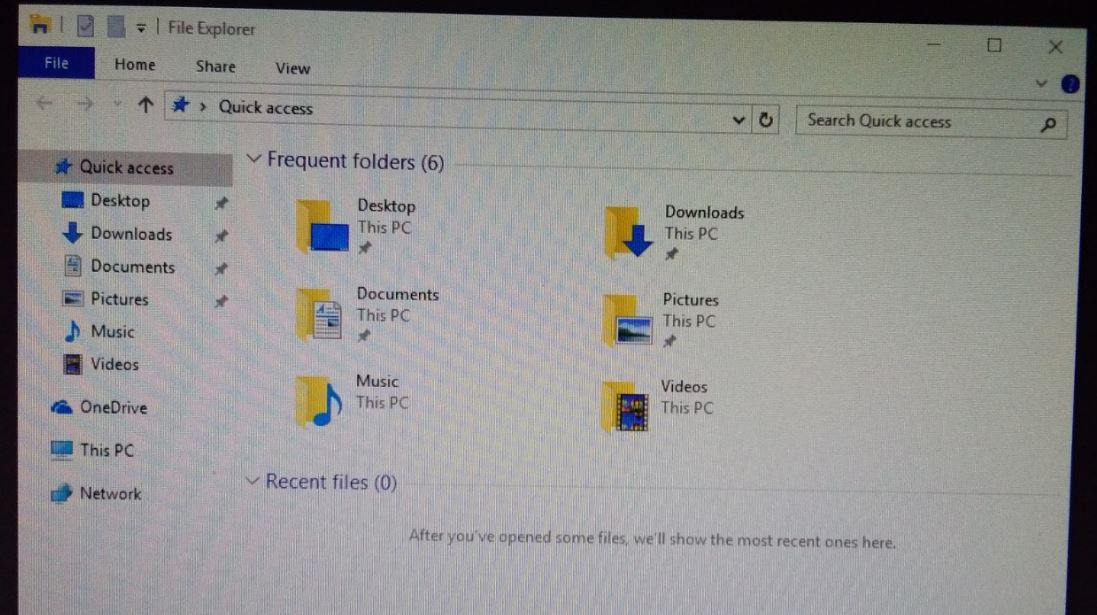Click the File Explorer title bar icon
1097x615 pixels.
tap(40, 25)
